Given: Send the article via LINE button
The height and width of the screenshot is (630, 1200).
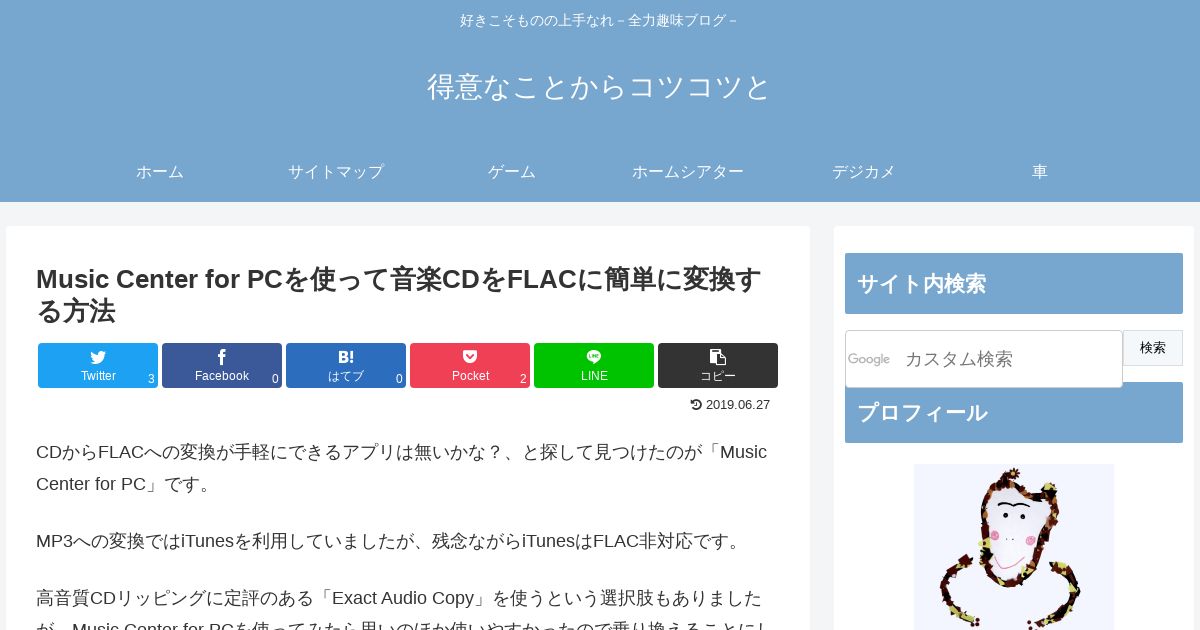Looking at the screenshot, I should click(594, 365).
